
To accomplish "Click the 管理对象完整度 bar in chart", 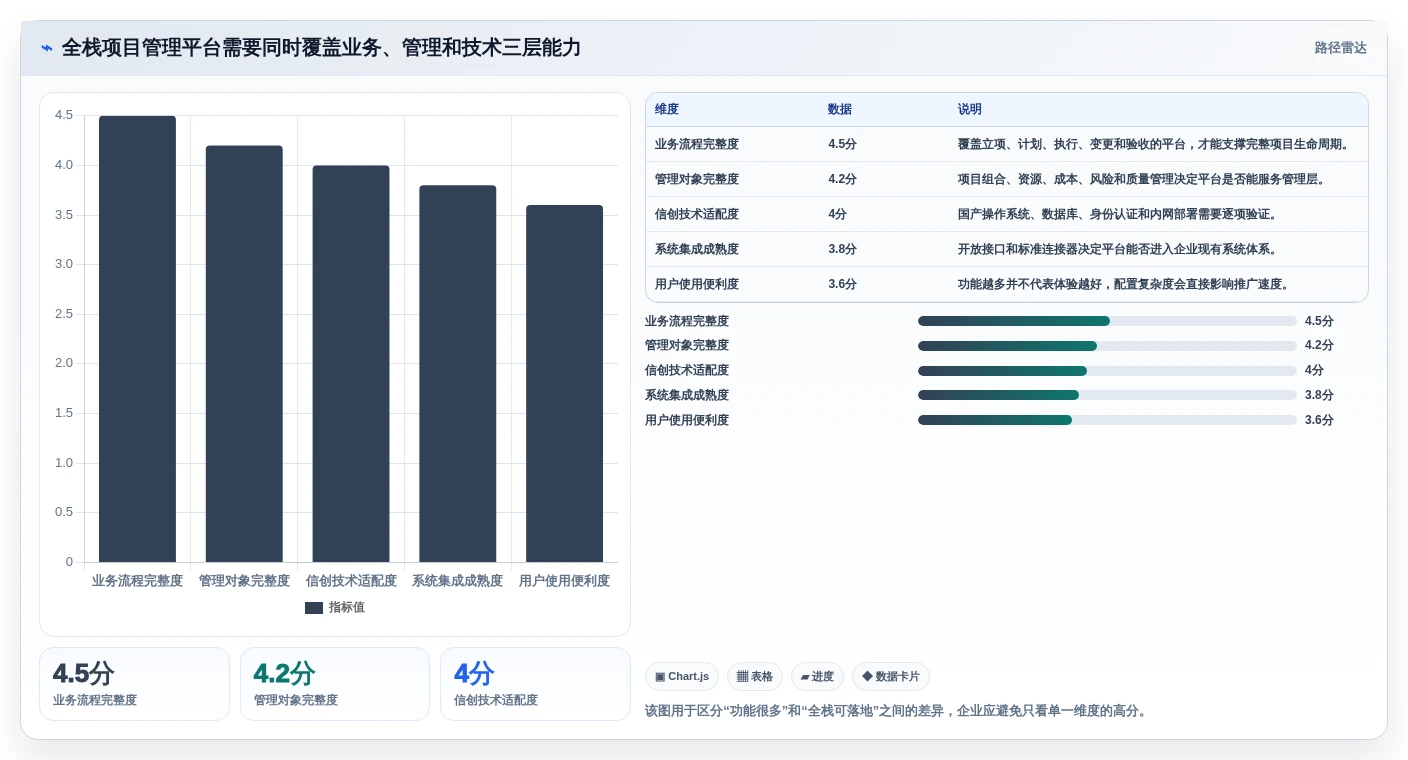I will pos(244,354).
